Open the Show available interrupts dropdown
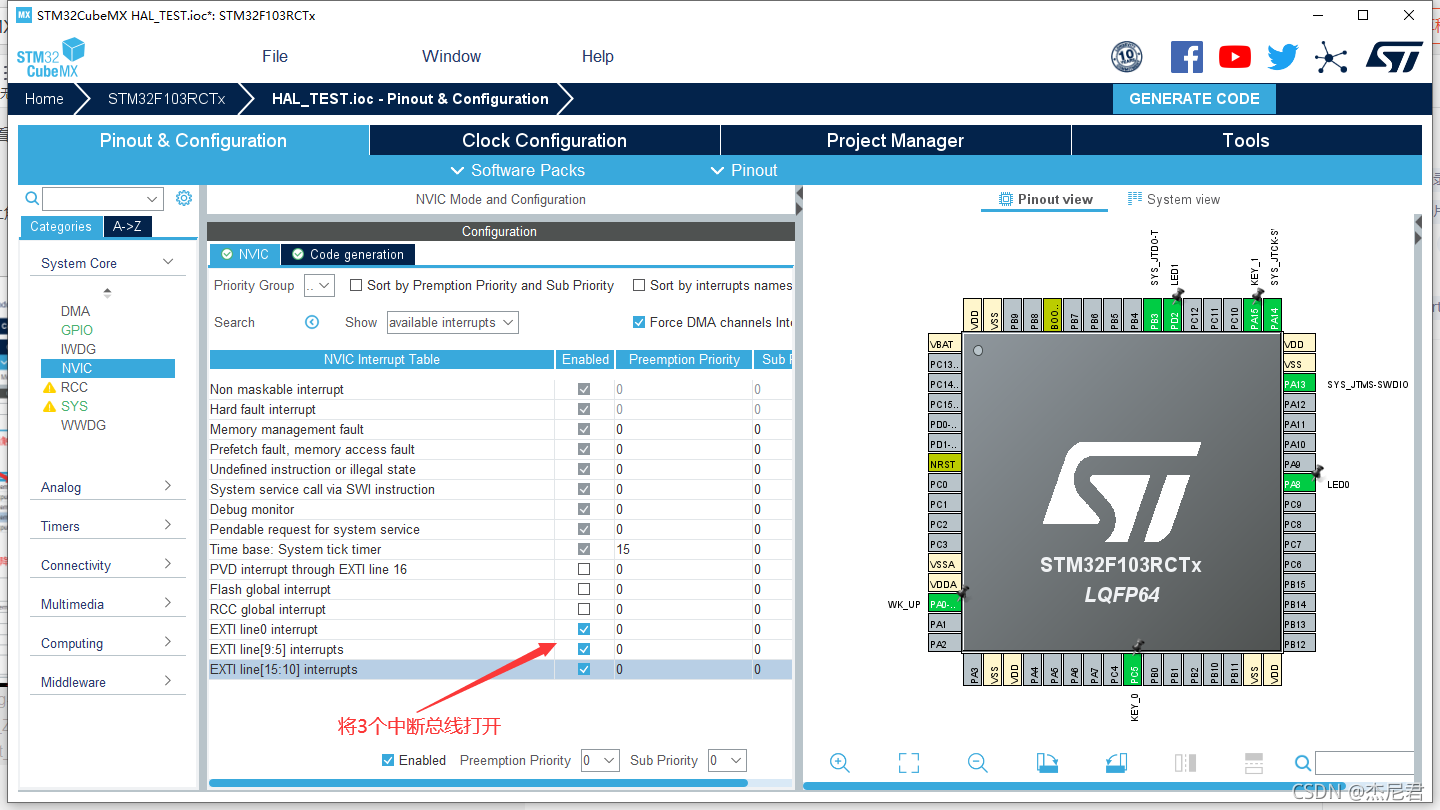This screenshot has height=810, width=1440. (452, 322)
